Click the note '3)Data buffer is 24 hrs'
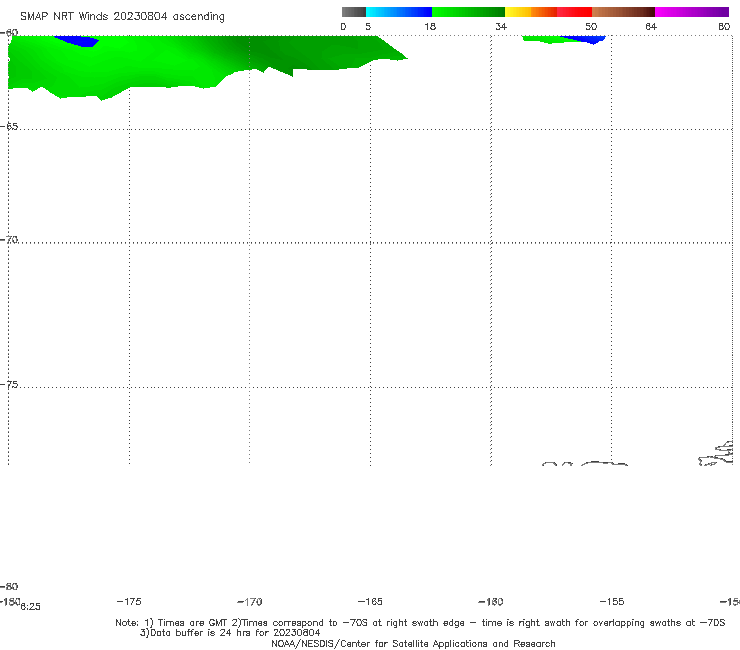 click(x=230, y=633)
